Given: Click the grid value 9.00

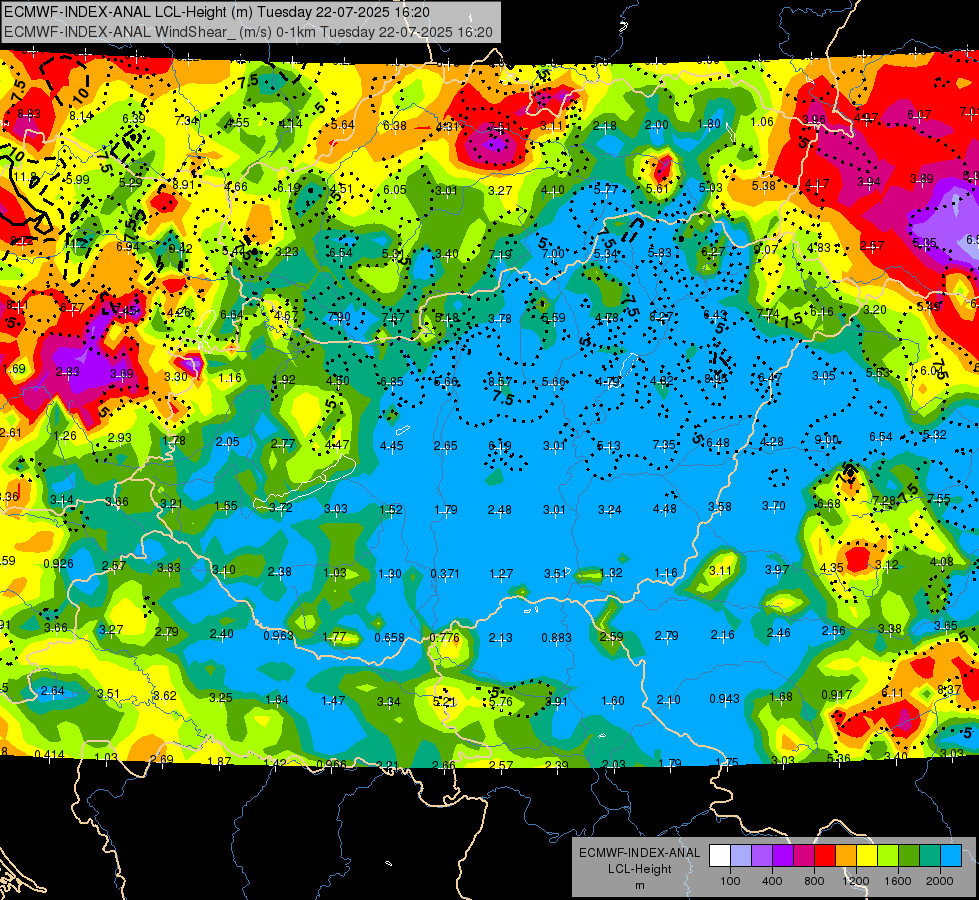Looking at the screenshot, I should [x=827, y=440].
